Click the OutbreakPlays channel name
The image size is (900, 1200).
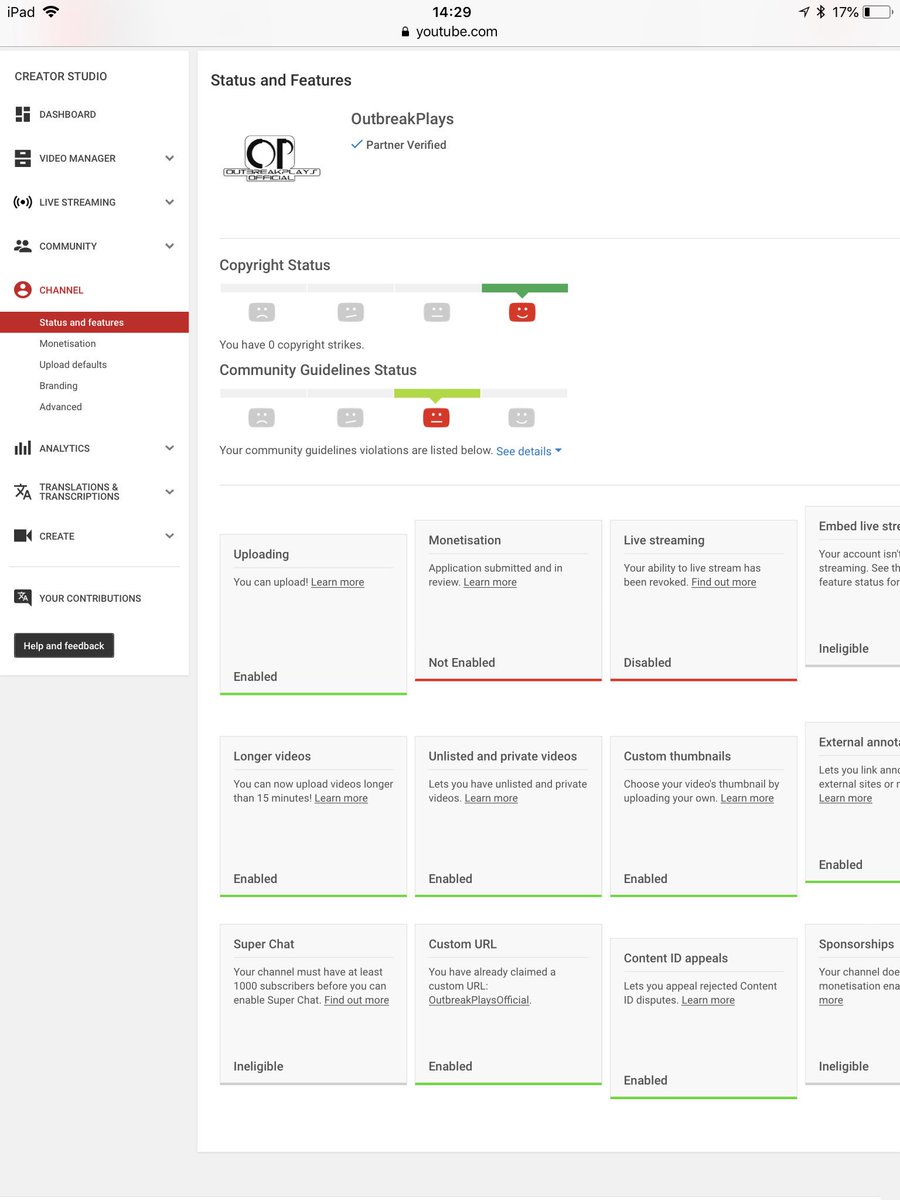pyautogui.click(x=402, y=119)
